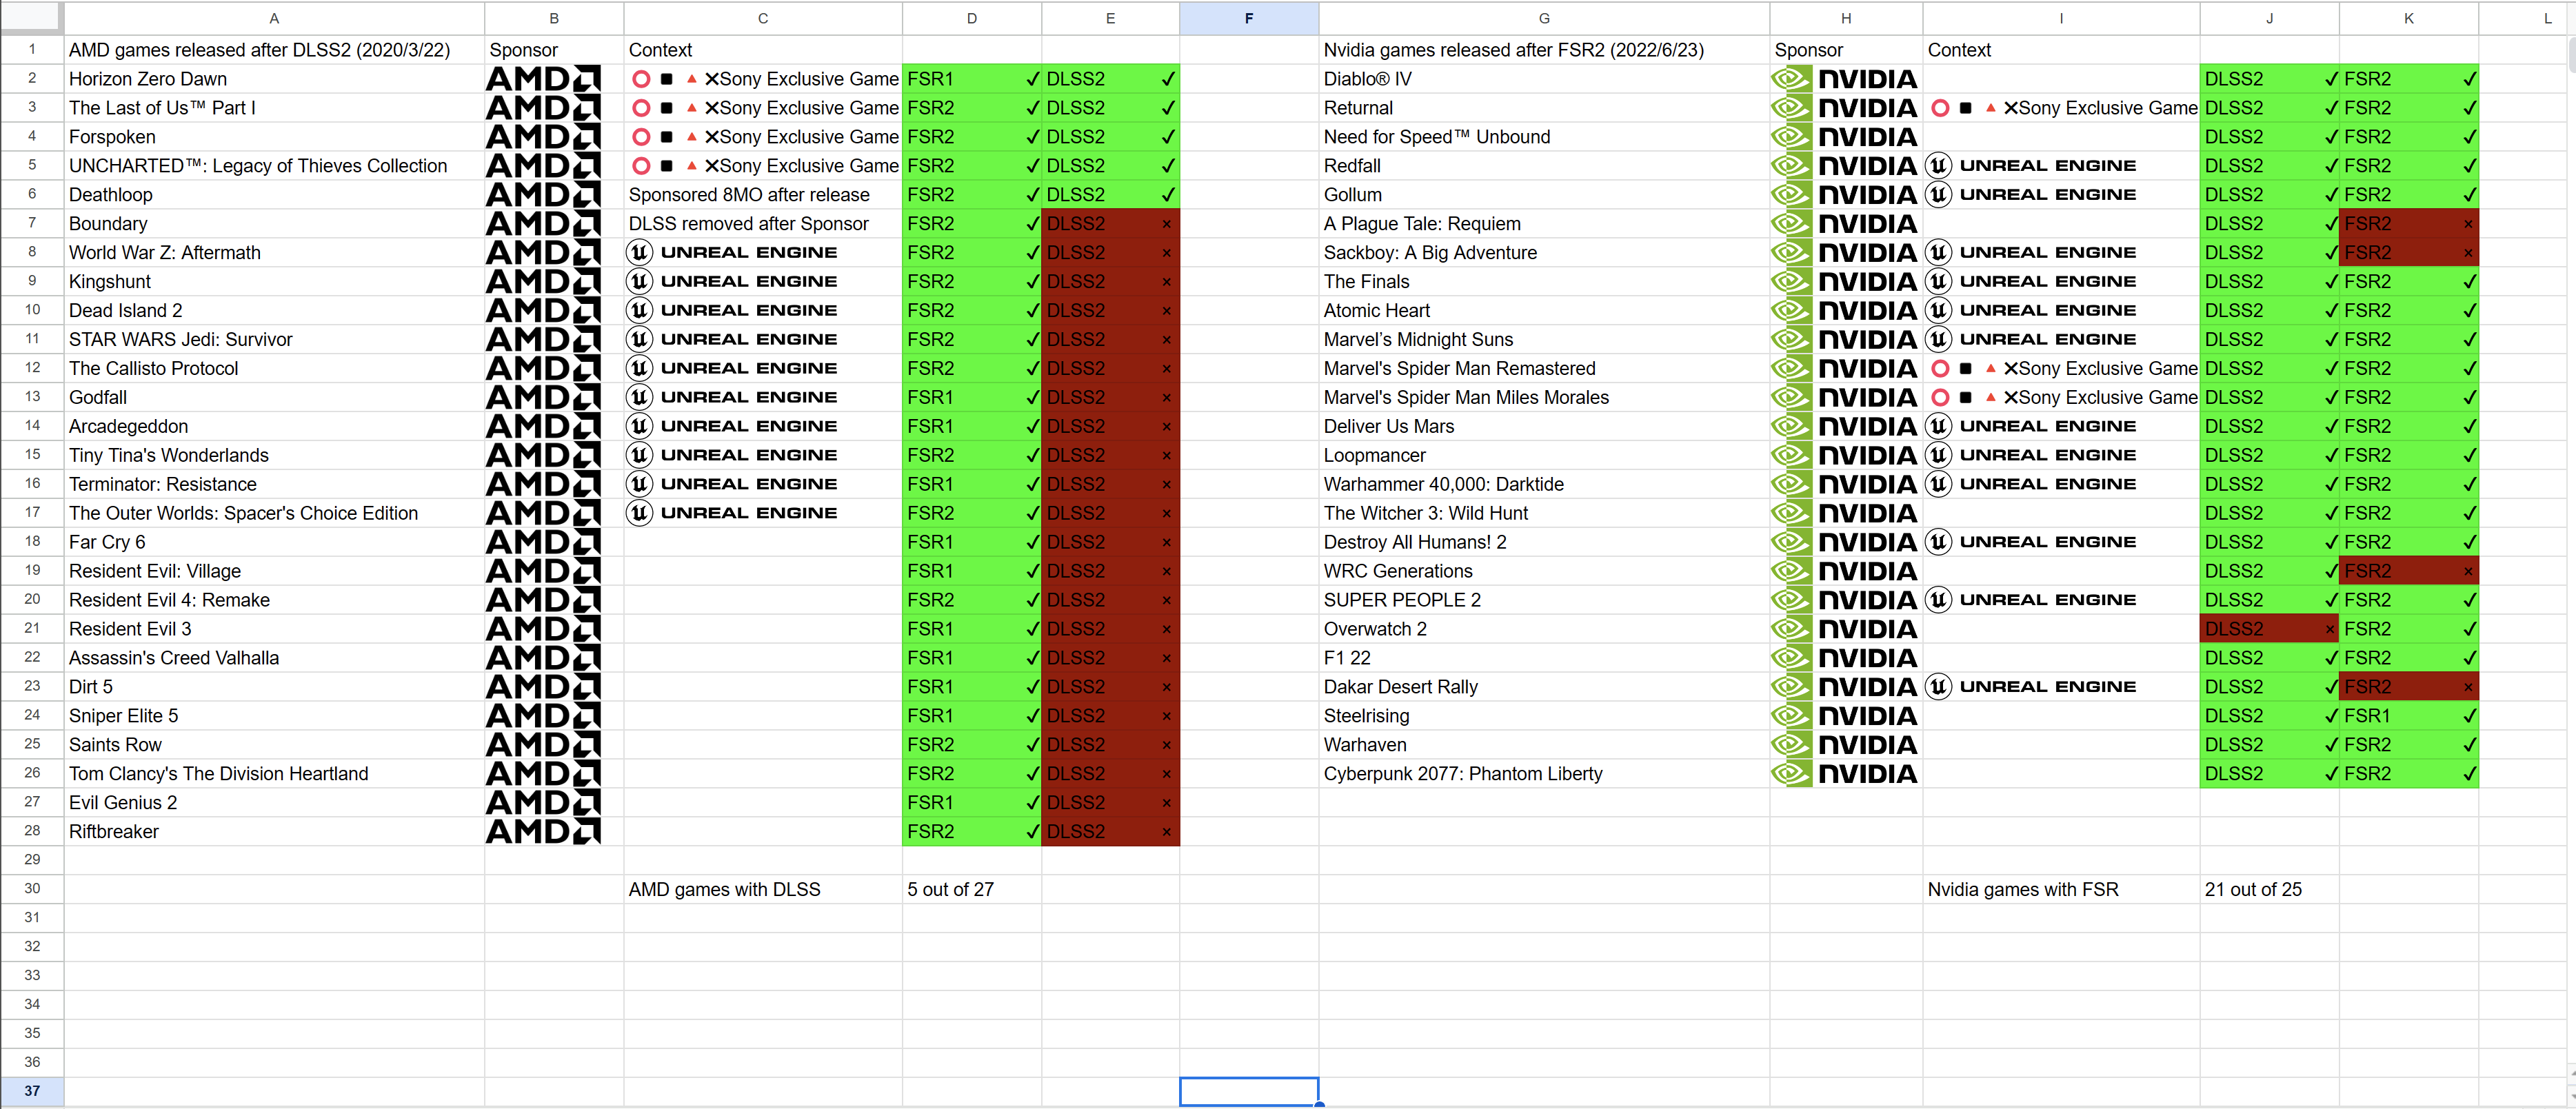Click the AMD logo in the Riftbreaker row
This screenshot has height=1109, width=2576.
click(543, 832)
